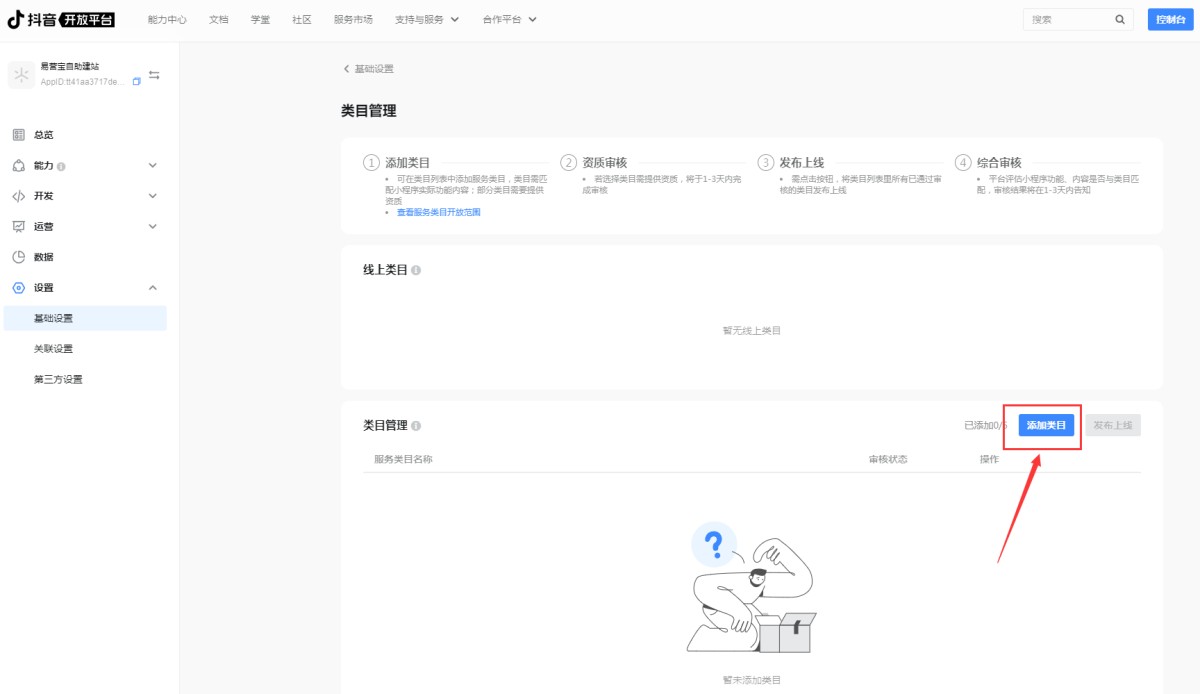Click the 总览 overview icon
The width and height of the screenshot is (1200, 694).
[x=18, y=134]
